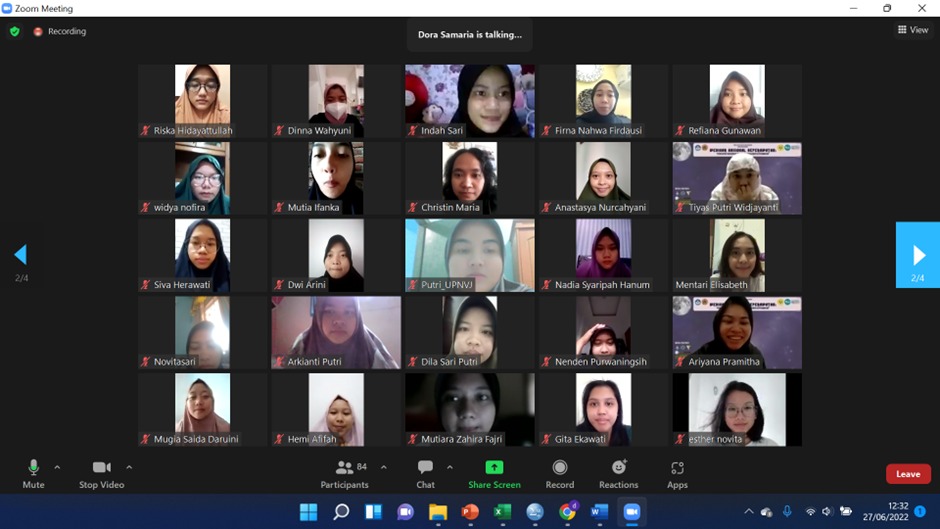Expand audio options arrow next to Mute
This screenshot has width=940, height=529.
point(57,467)
